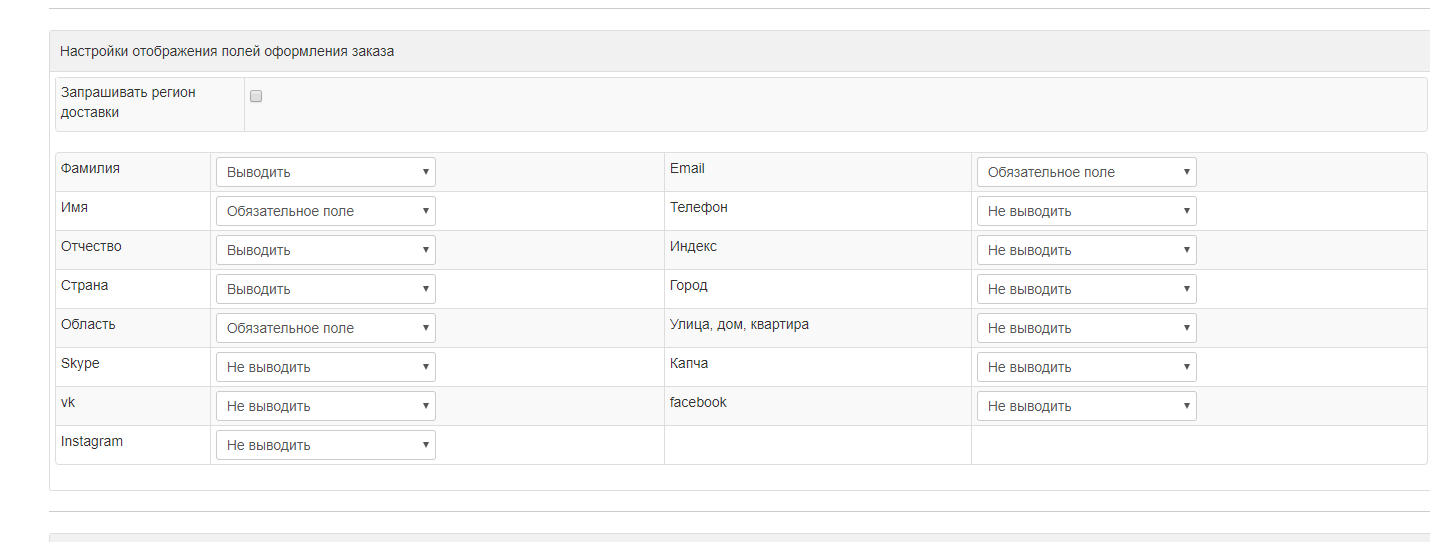1430x542 pixels.
Task: Open the Имя field dropdown
Action: [x=326, y=211]
